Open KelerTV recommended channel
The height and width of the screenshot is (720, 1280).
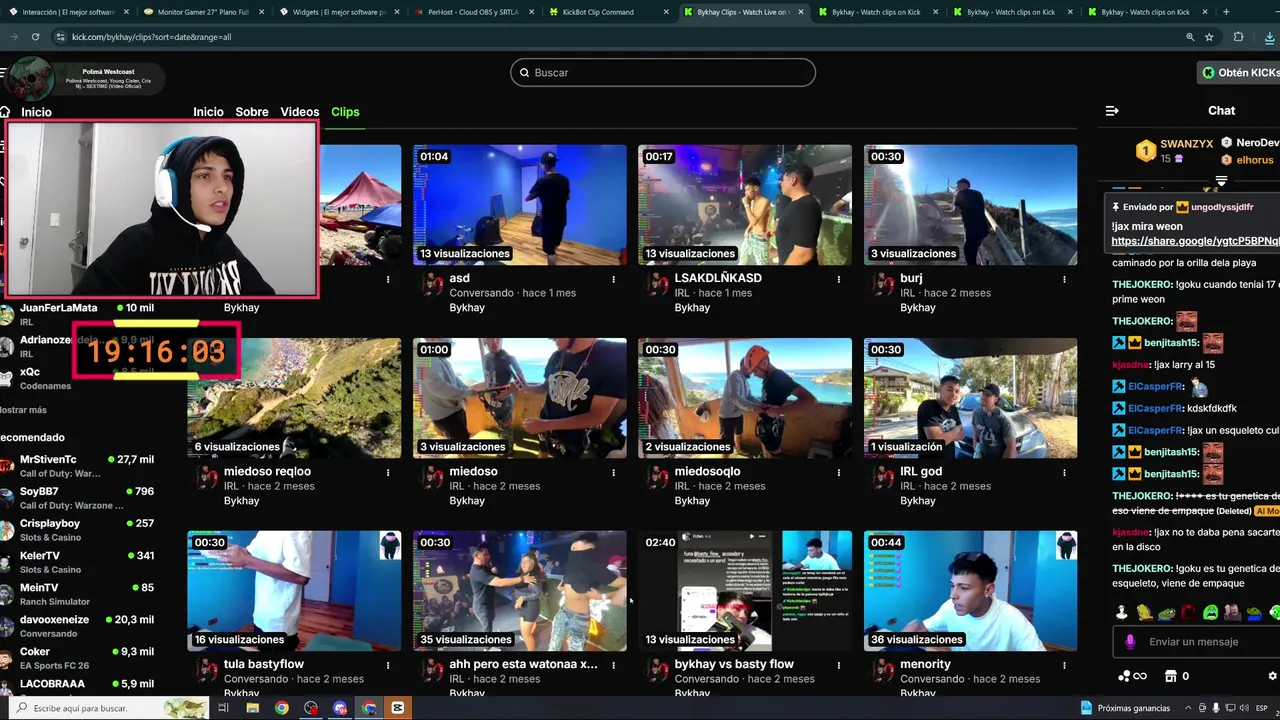pyautogui.click(x=78, y=562)
